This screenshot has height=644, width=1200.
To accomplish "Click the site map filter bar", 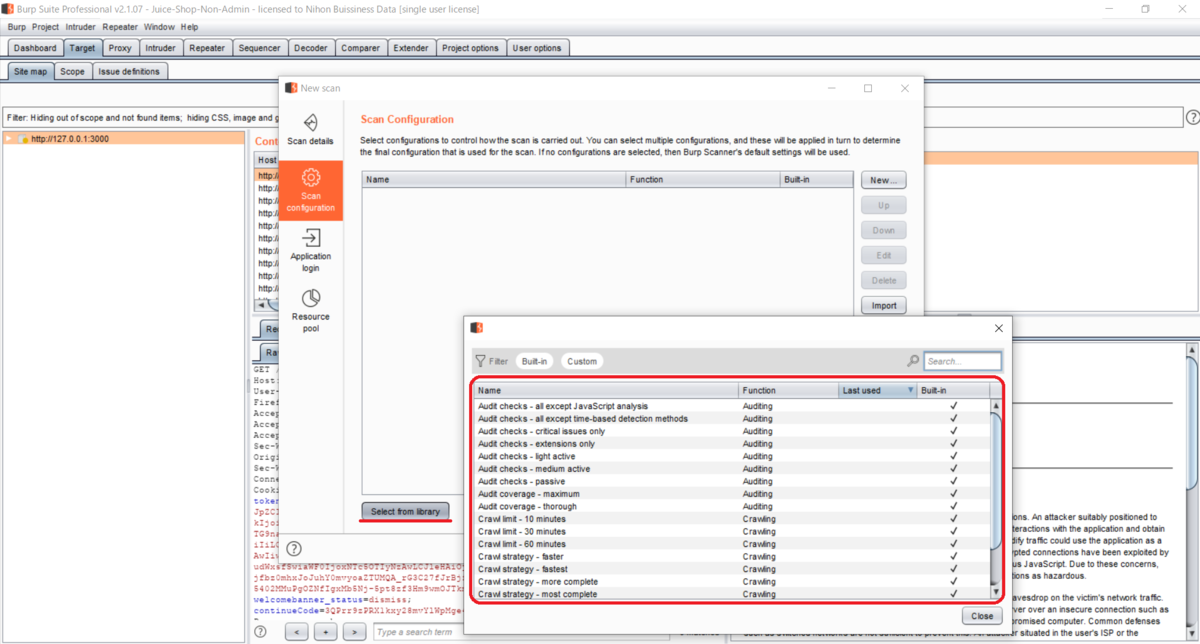I will 592,118.
